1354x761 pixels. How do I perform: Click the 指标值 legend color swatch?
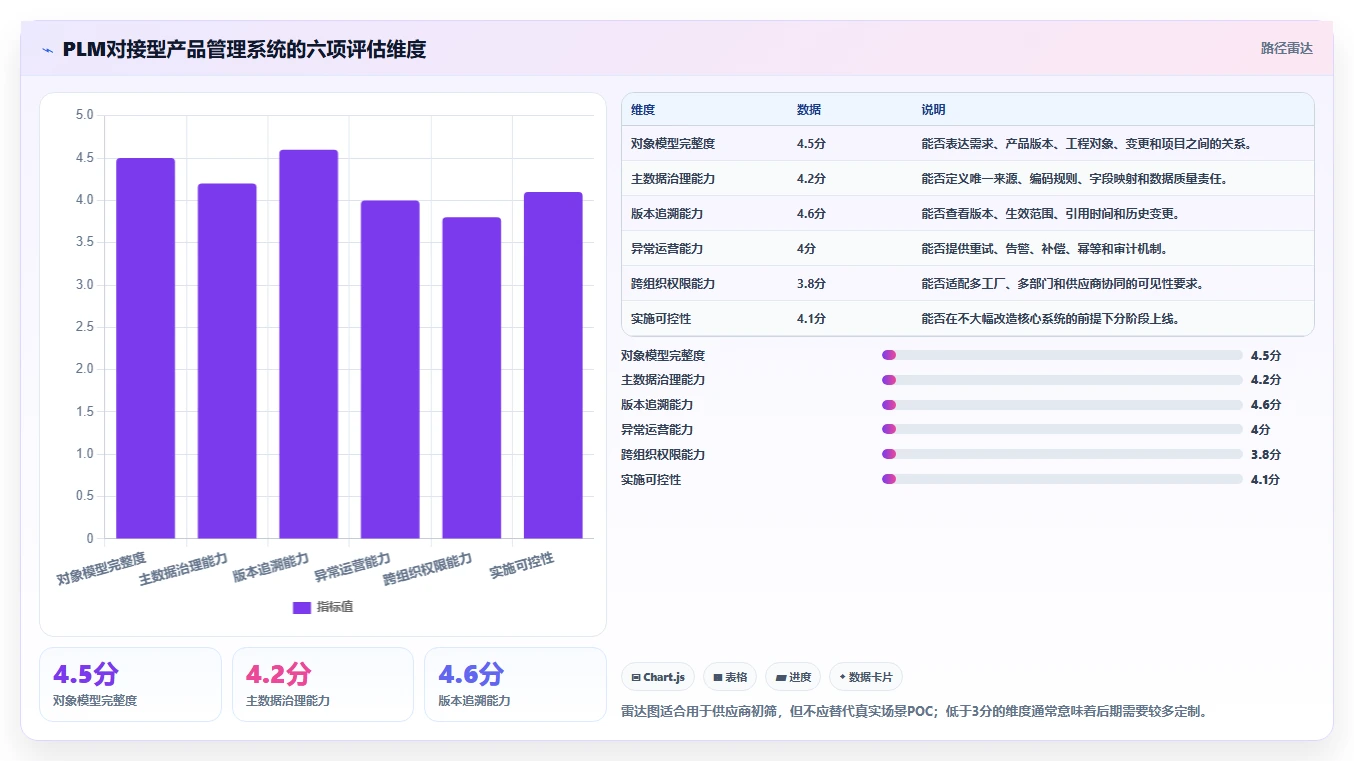(302, 607)
